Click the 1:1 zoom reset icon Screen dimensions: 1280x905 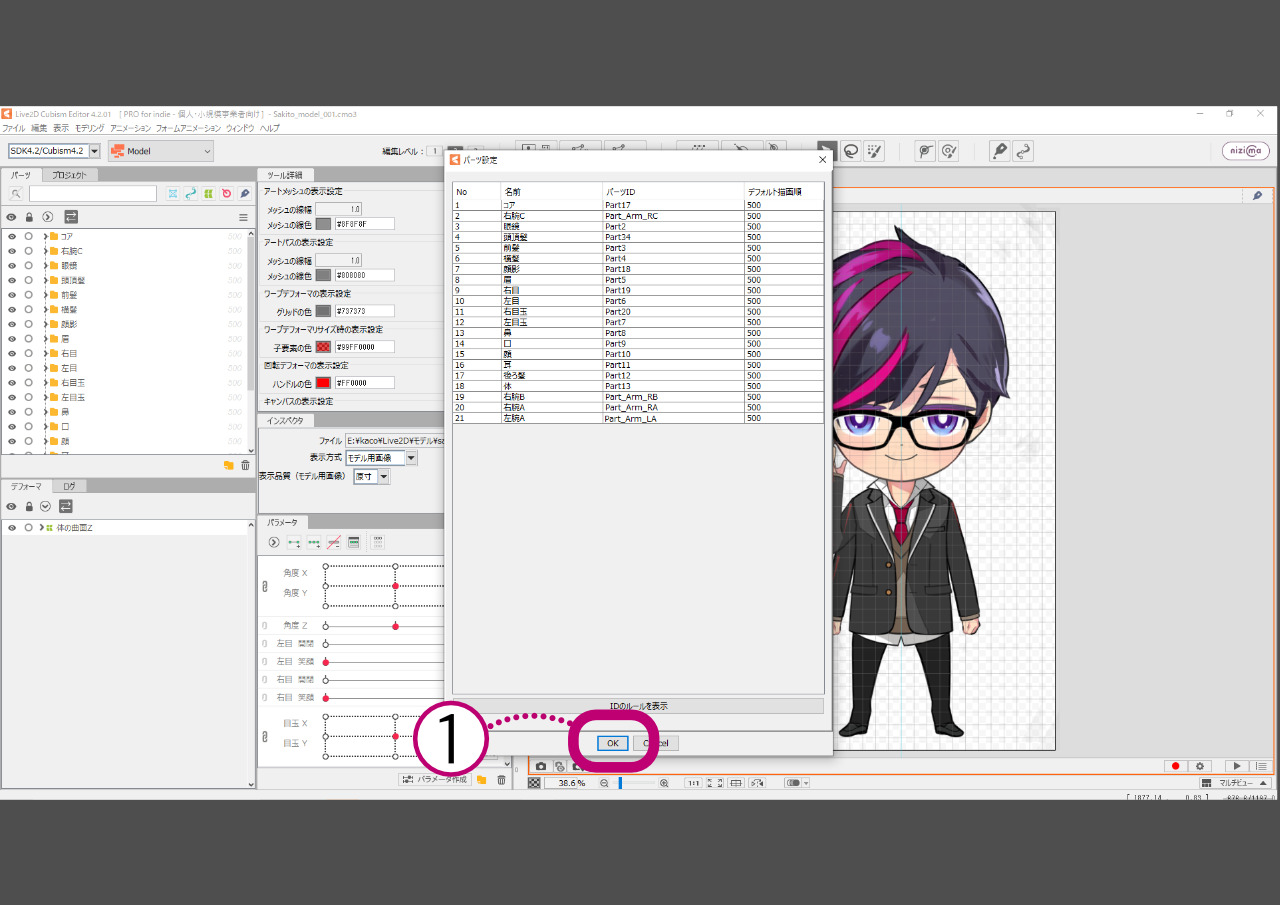pyautogui.click(x=692, y=783)
